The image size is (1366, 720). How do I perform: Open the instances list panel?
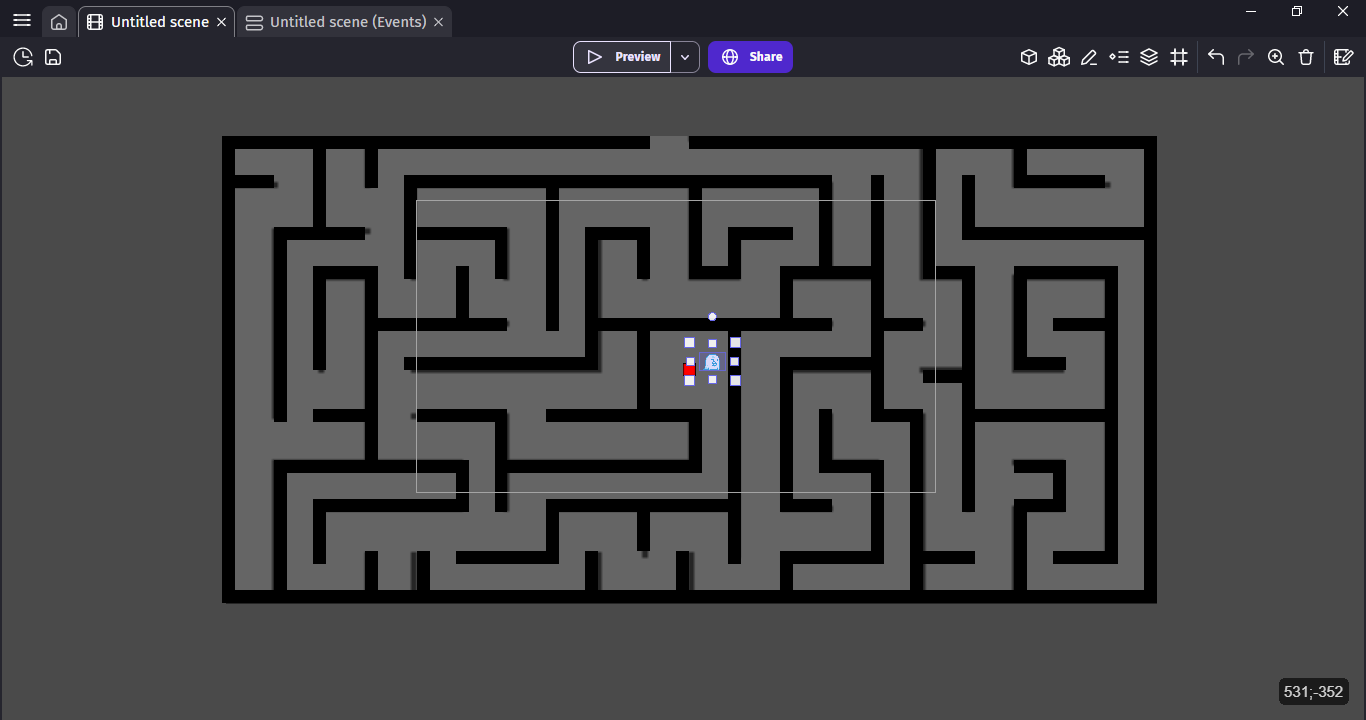click(1119, 57)
